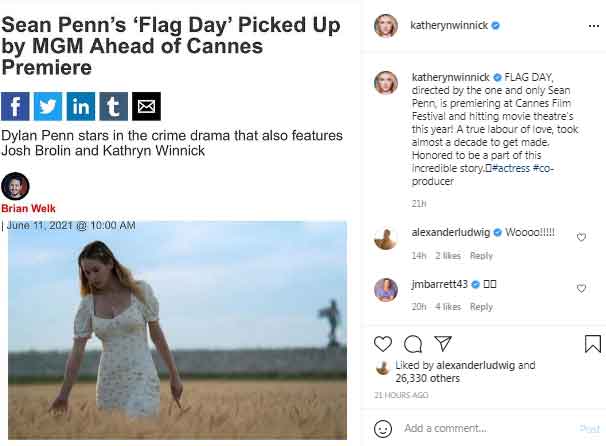The width and height of the screenshot is (606, 446).
Task: Share article via Twitter icon
Action: click(x=49, y=106)
